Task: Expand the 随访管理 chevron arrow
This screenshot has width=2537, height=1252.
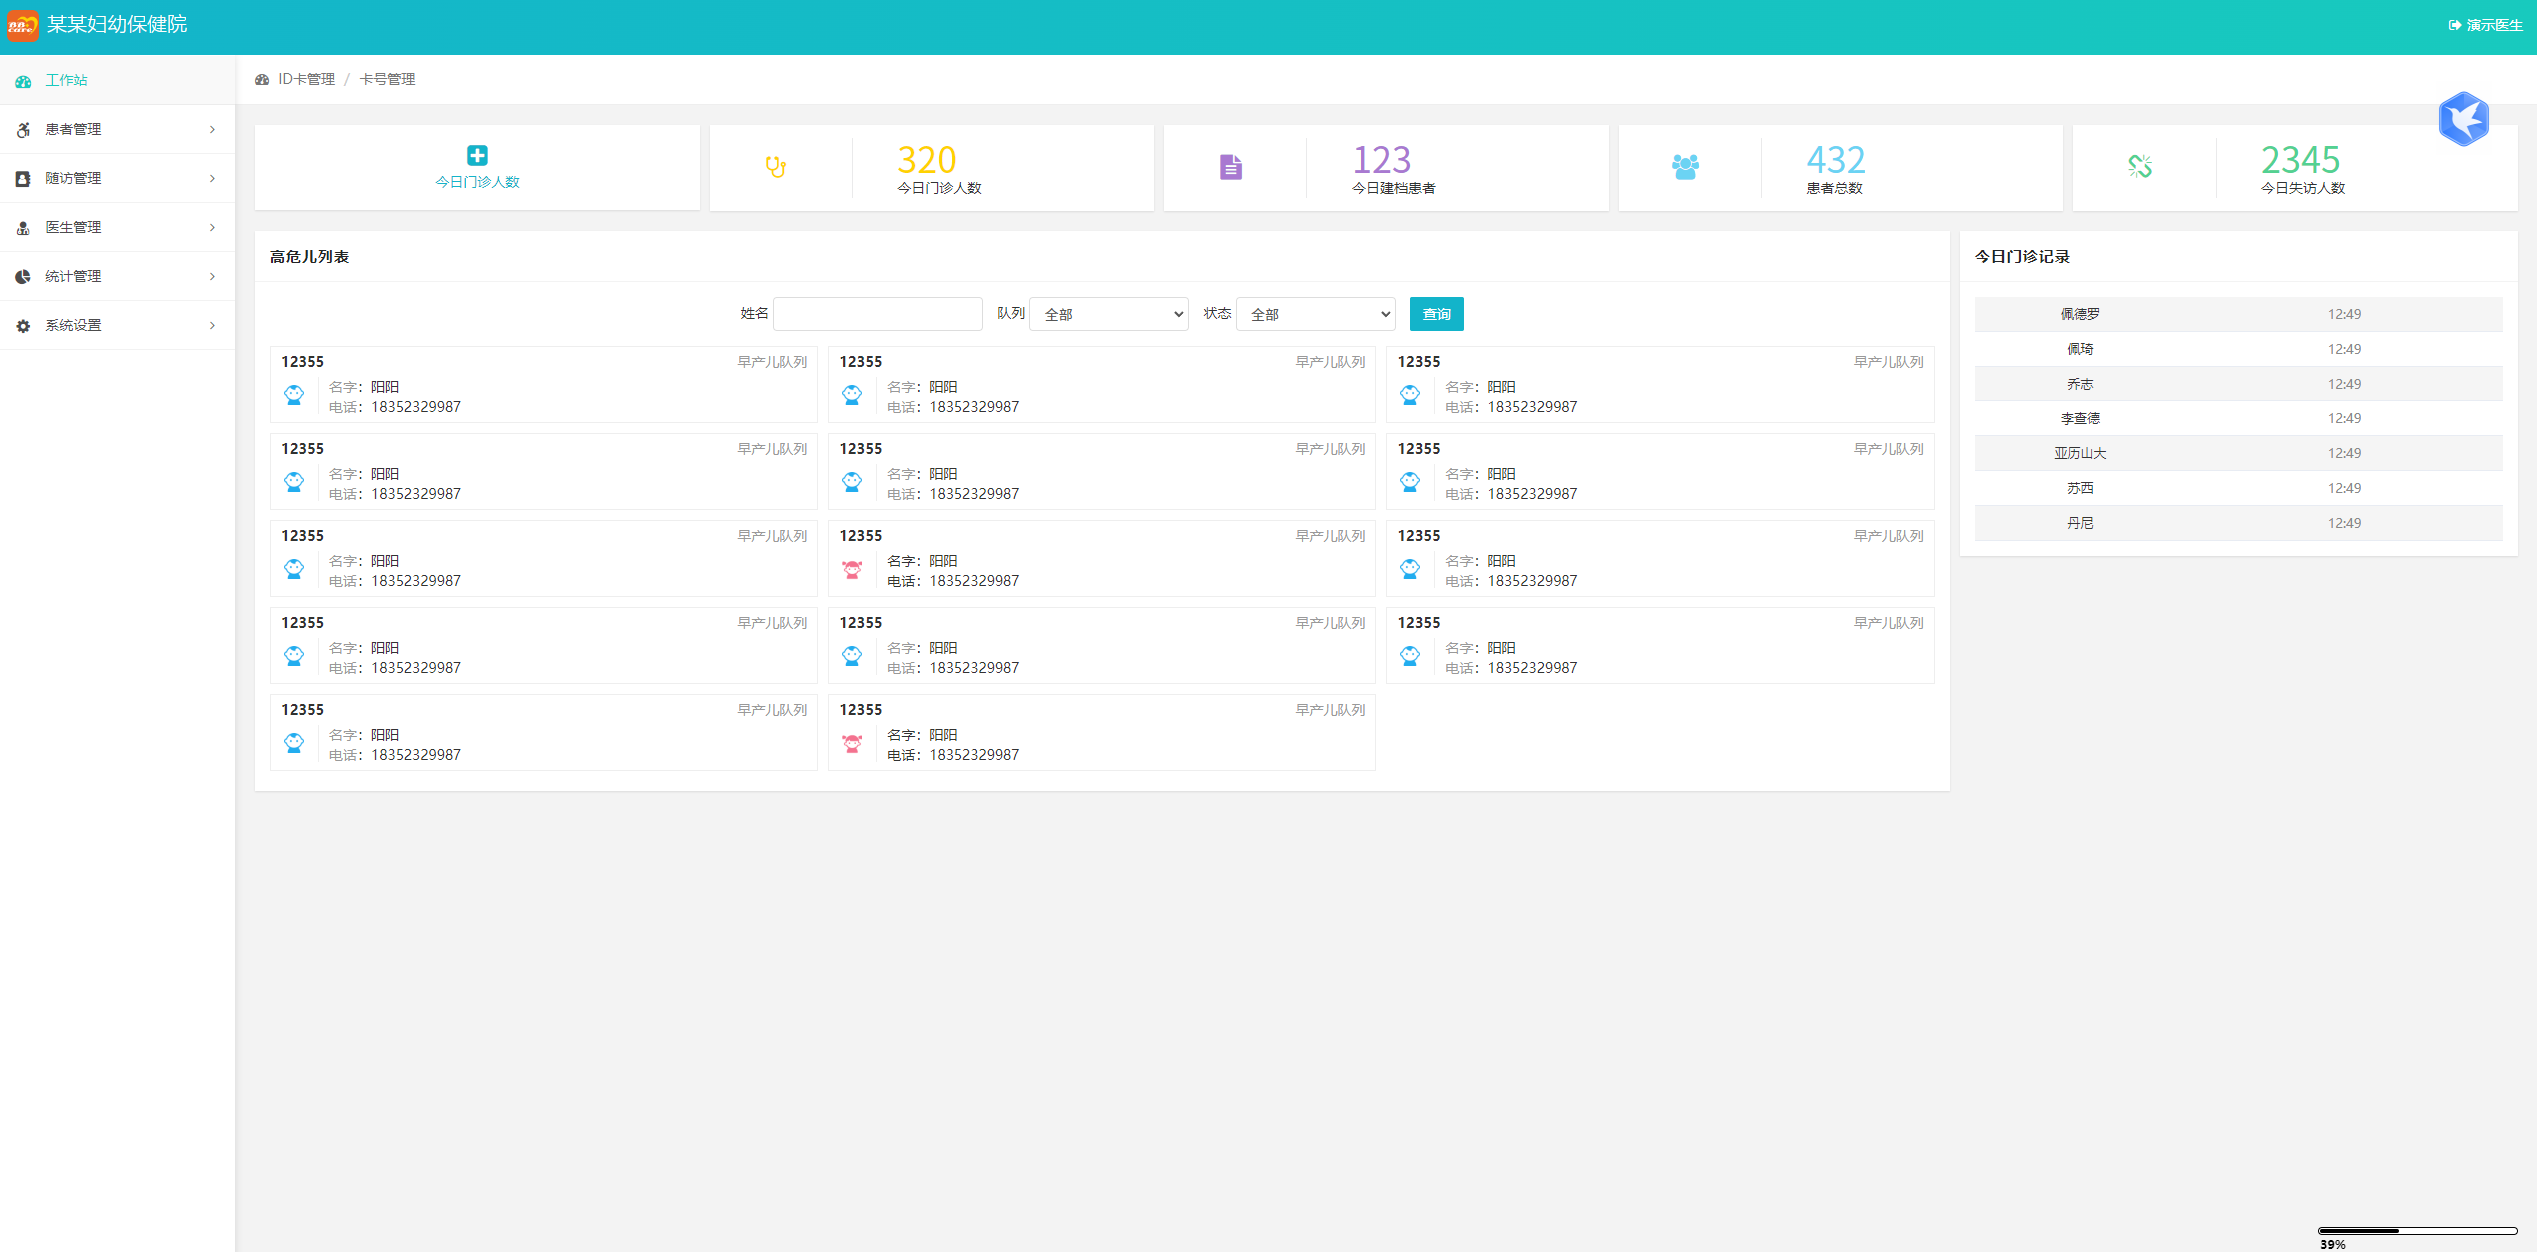Action: coord(212,178)
